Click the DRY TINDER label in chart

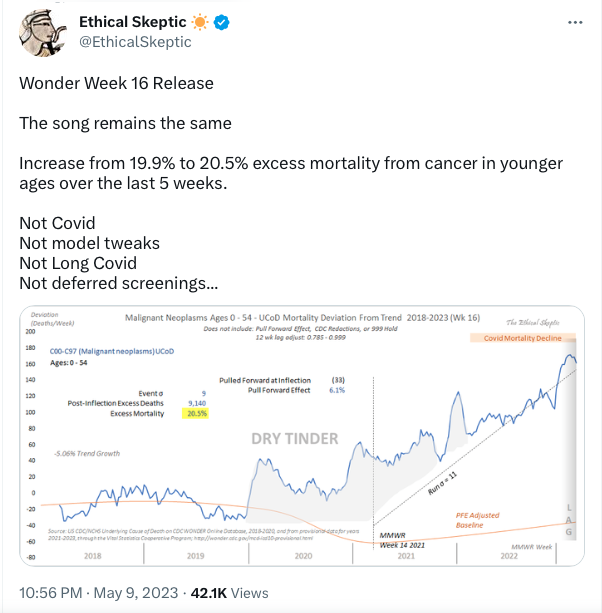coord(295,439)
